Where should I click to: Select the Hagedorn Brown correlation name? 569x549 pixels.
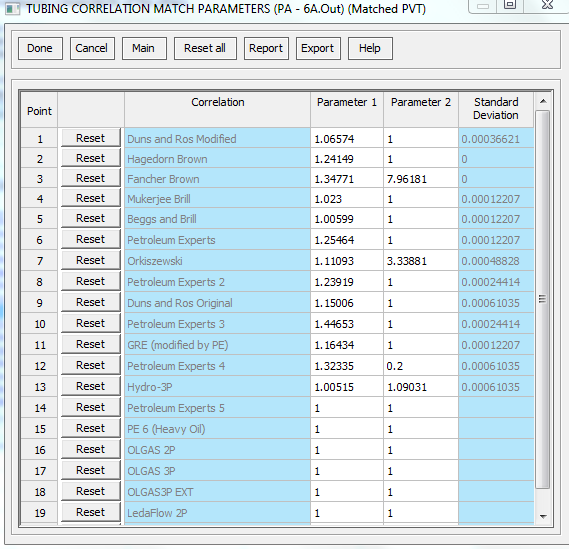(x=217, y=159)
